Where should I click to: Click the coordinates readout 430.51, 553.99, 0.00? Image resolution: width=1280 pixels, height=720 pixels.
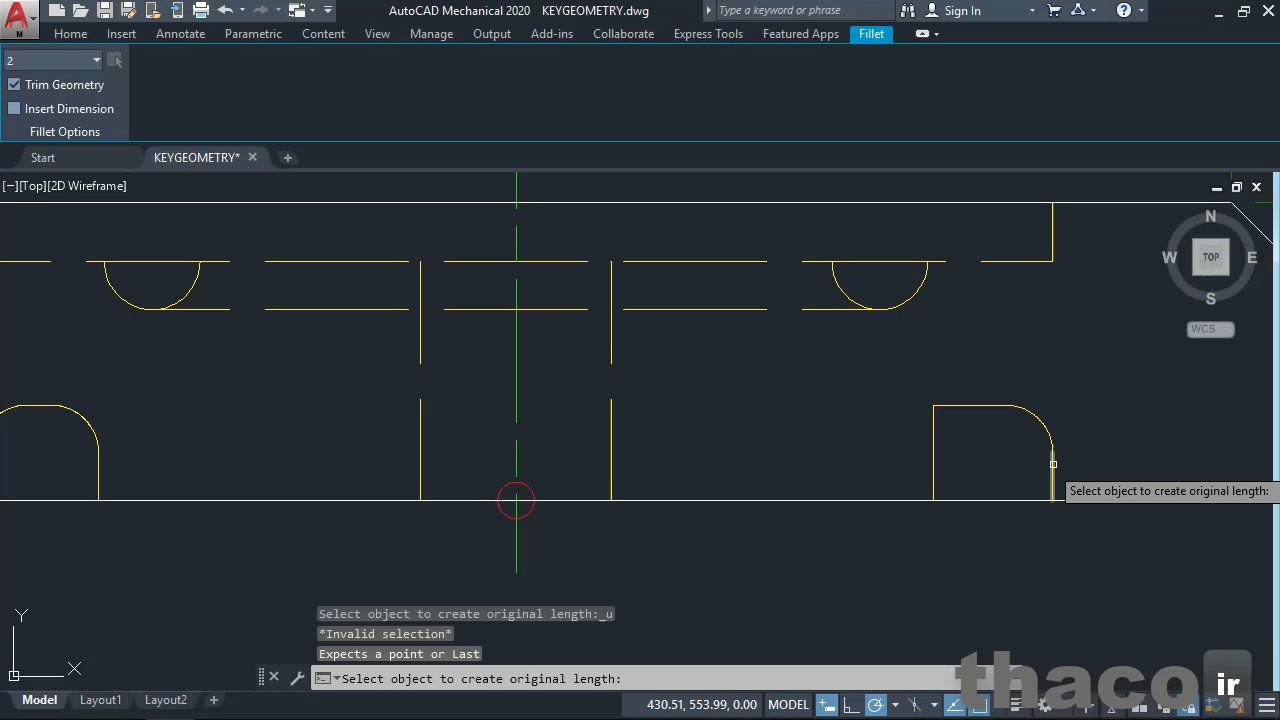[x=702, y=705]
